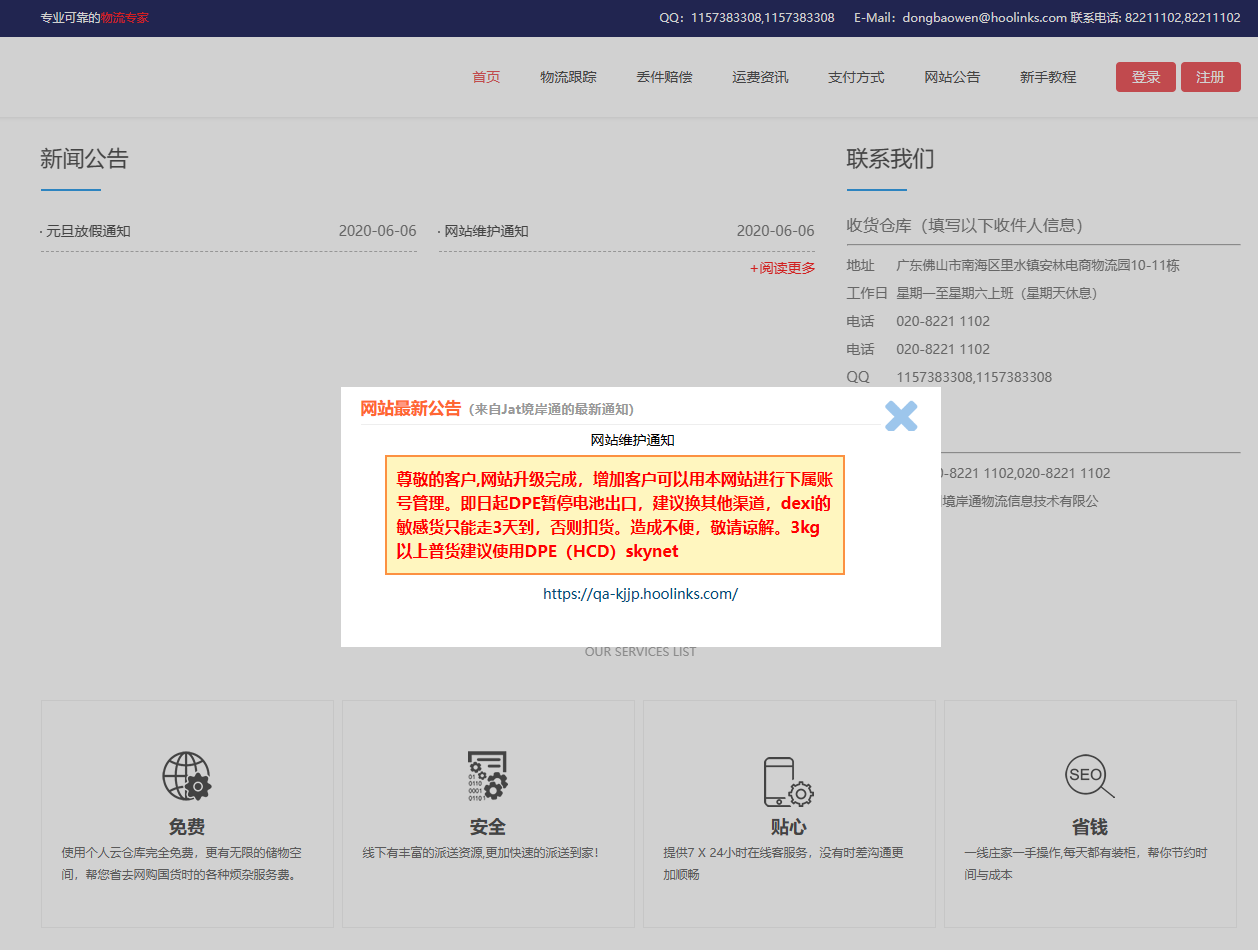Select 运费资讯 in the navigation bar

[x=760, y=76]
